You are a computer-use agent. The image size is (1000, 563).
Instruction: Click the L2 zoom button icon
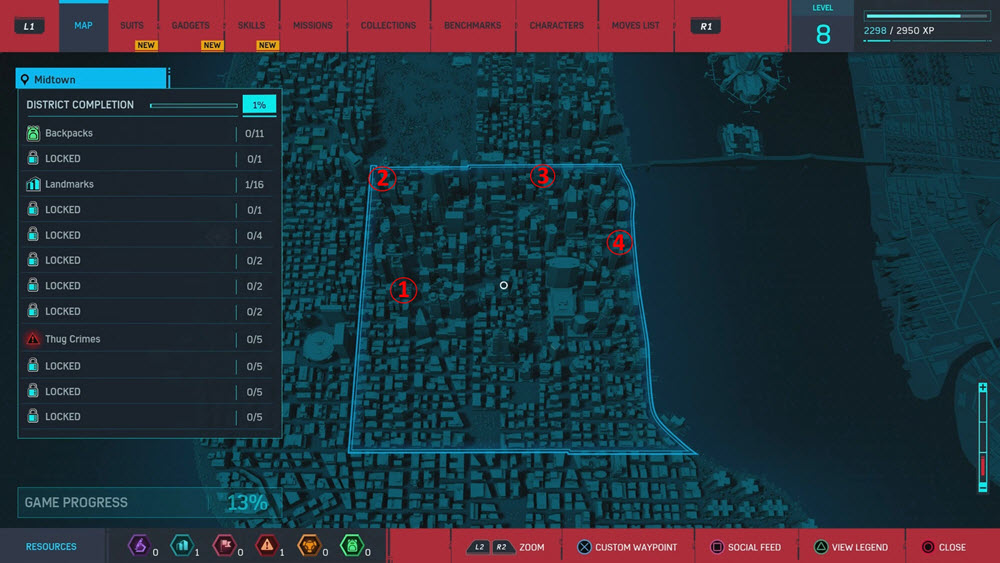(x=480, y=547)
